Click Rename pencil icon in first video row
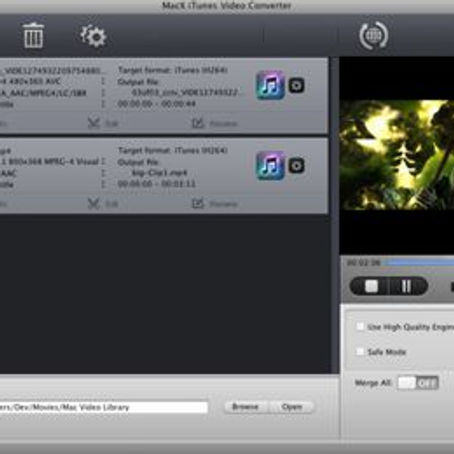This screenshot has height=454, width=454. (198, 123)
